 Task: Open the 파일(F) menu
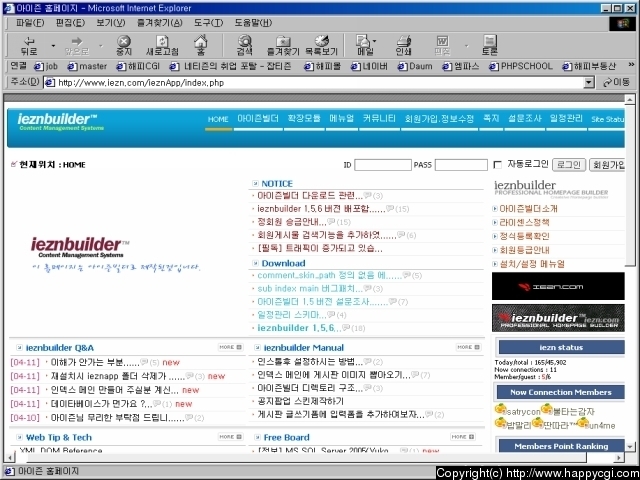pyautogui.click(x=30, y=23)
